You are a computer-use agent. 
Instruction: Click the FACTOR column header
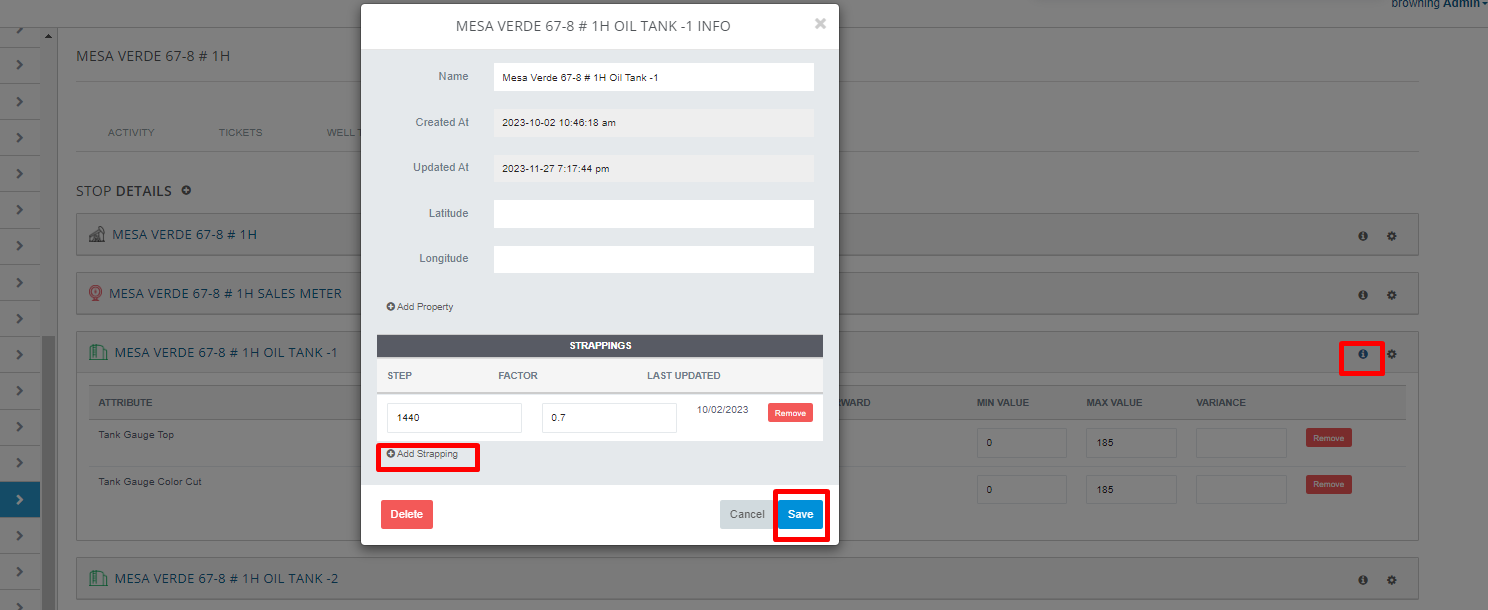[518, 376]
